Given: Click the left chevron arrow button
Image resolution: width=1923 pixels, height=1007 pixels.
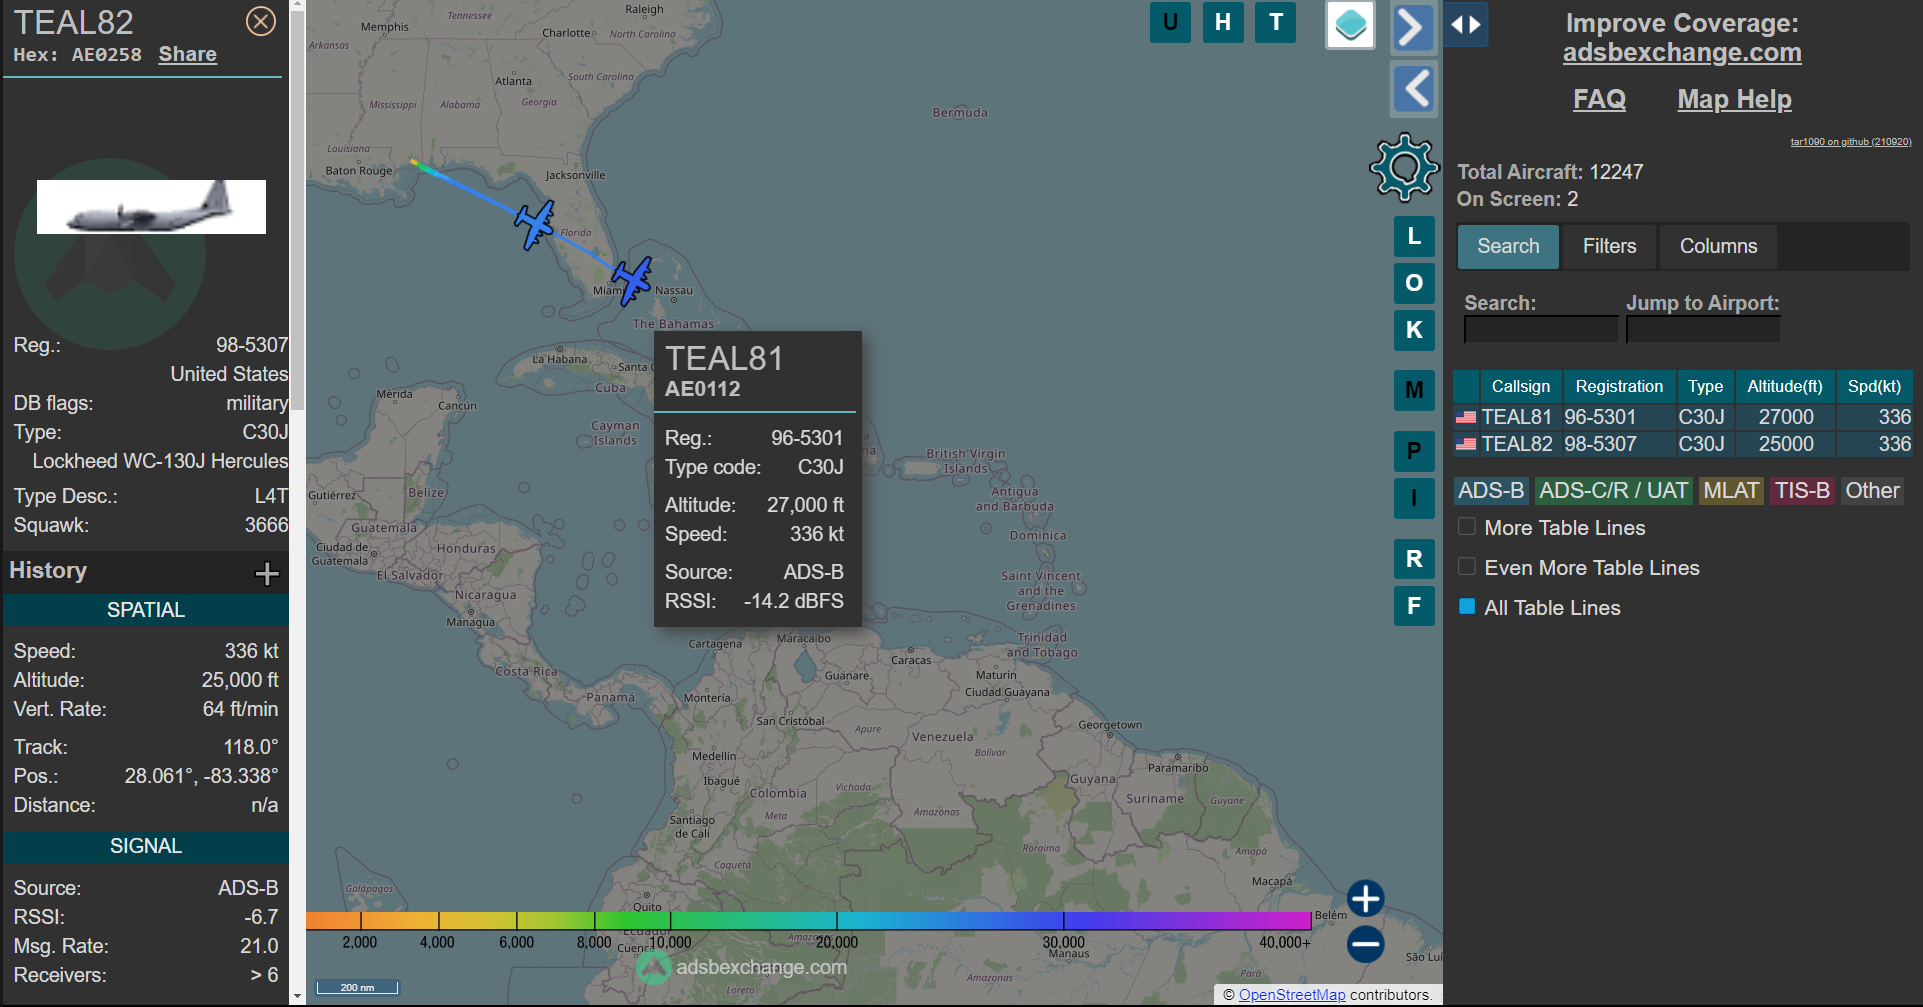Looking at the screenshot, I should click(1414, 89).
